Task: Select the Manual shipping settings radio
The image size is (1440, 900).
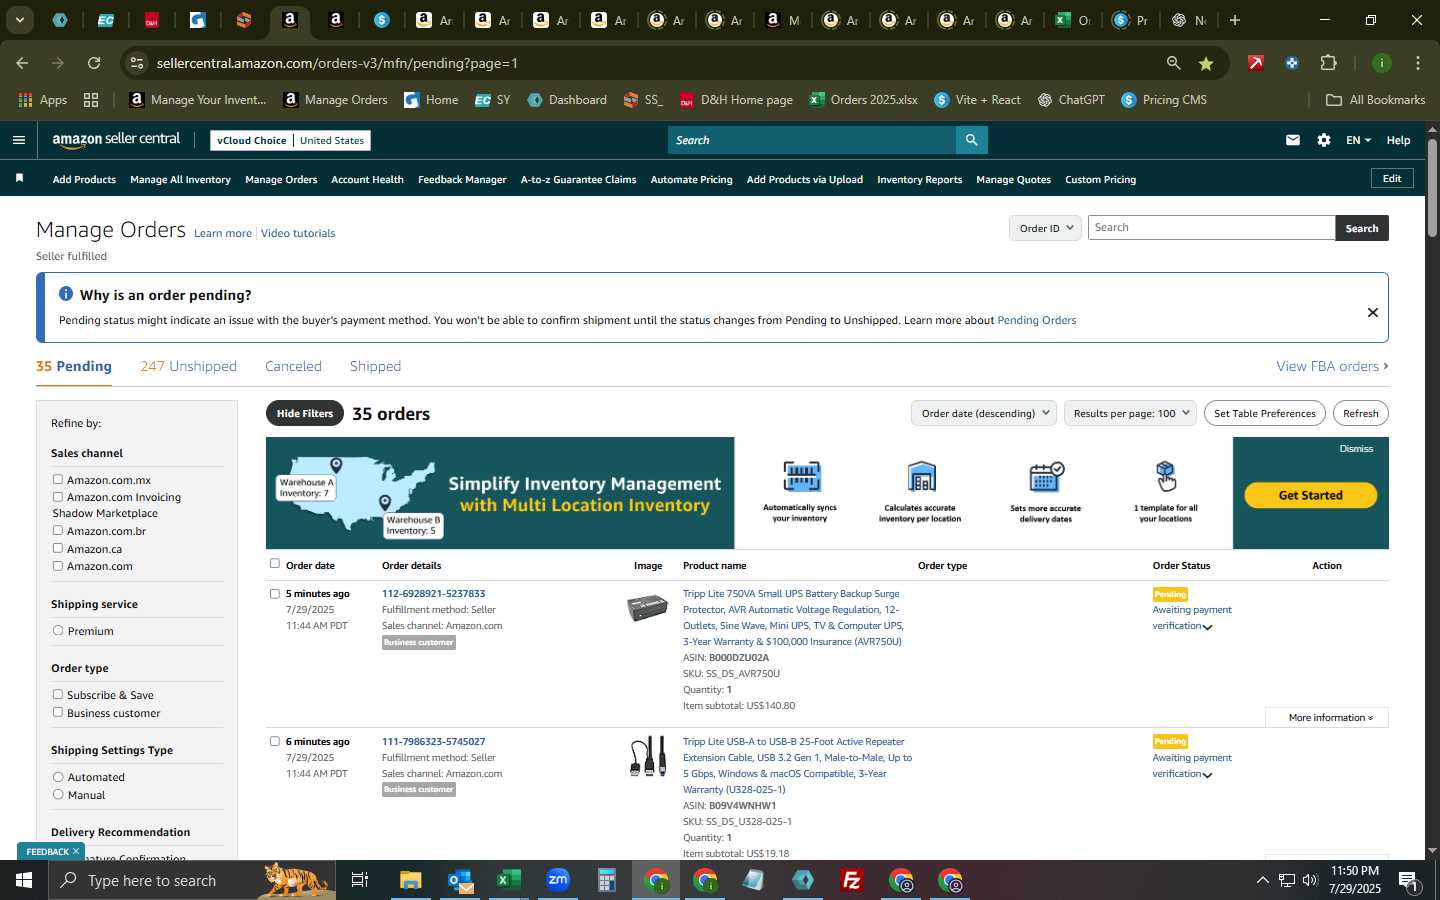Action: pos(58,794)
